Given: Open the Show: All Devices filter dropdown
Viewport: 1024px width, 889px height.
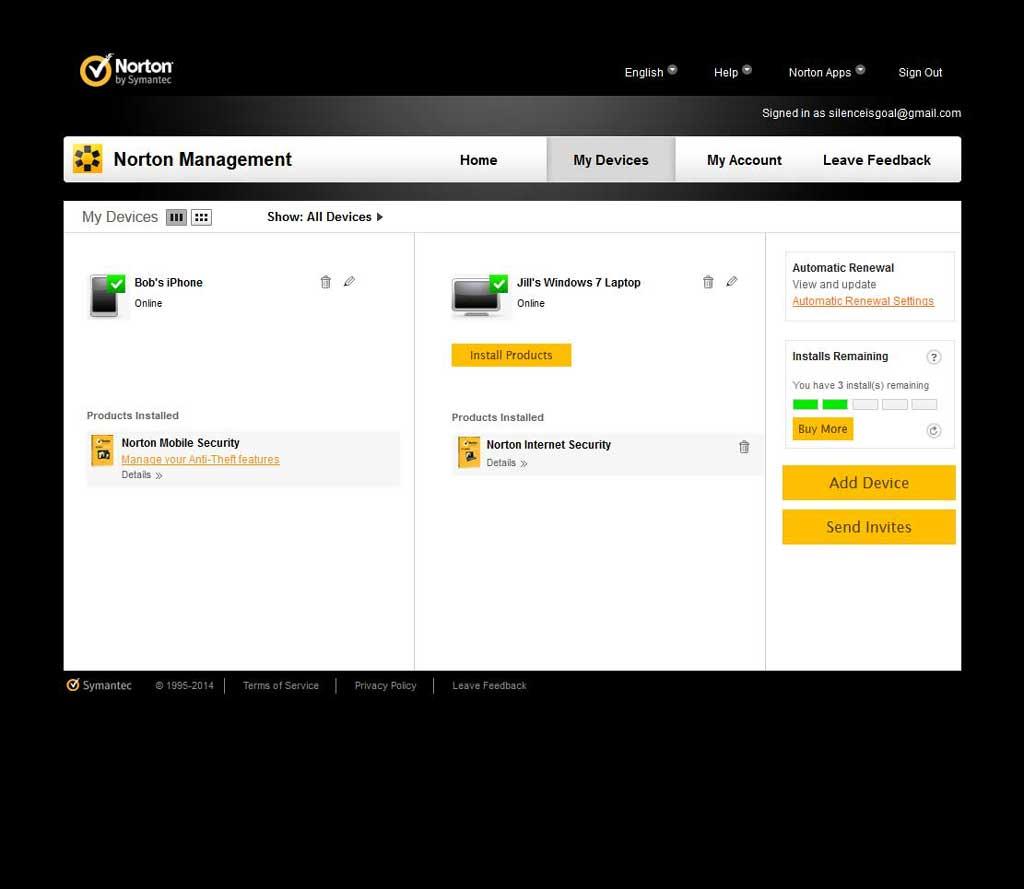Looking at the screenshot, I should (x=325, y=217).
